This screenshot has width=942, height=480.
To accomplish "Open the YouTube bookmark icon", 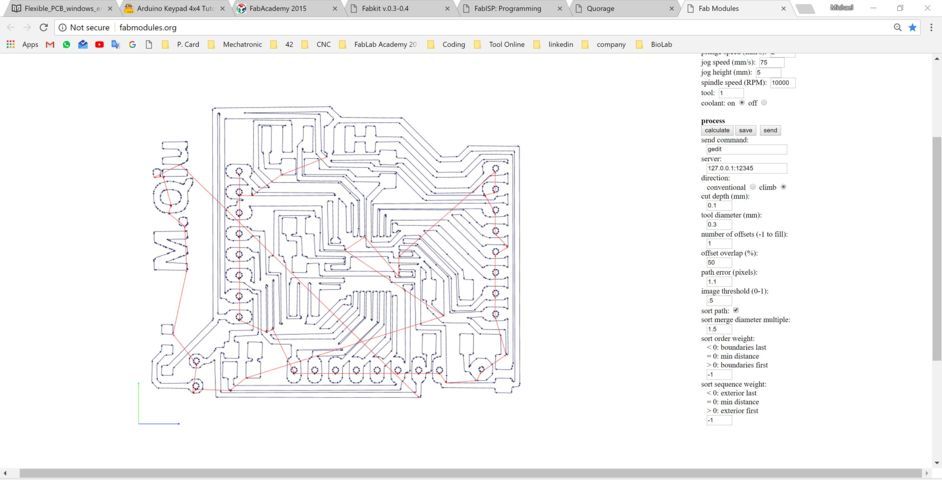I will coord(99,44).
